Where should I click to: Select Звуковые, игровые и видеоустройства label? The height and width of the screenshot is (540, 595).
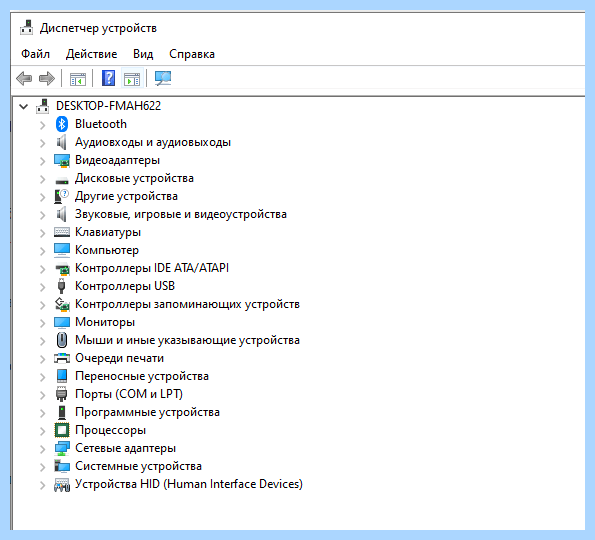(x=181, y=214)
